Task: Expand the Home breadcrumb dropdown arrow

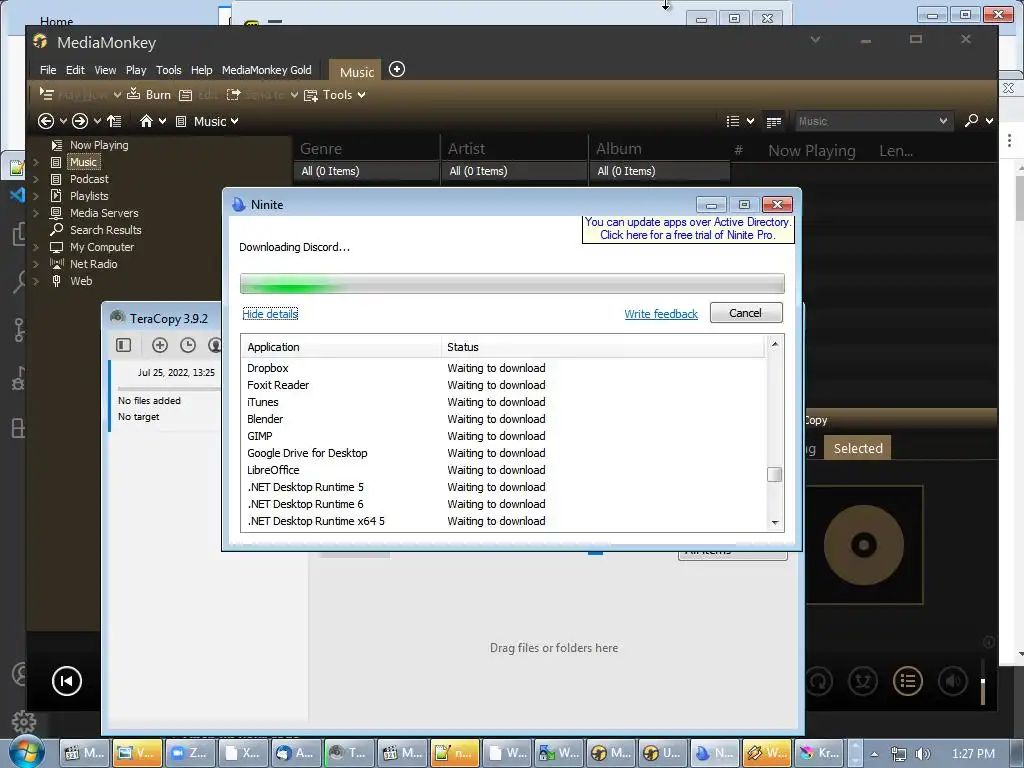Action: (163, 121)
